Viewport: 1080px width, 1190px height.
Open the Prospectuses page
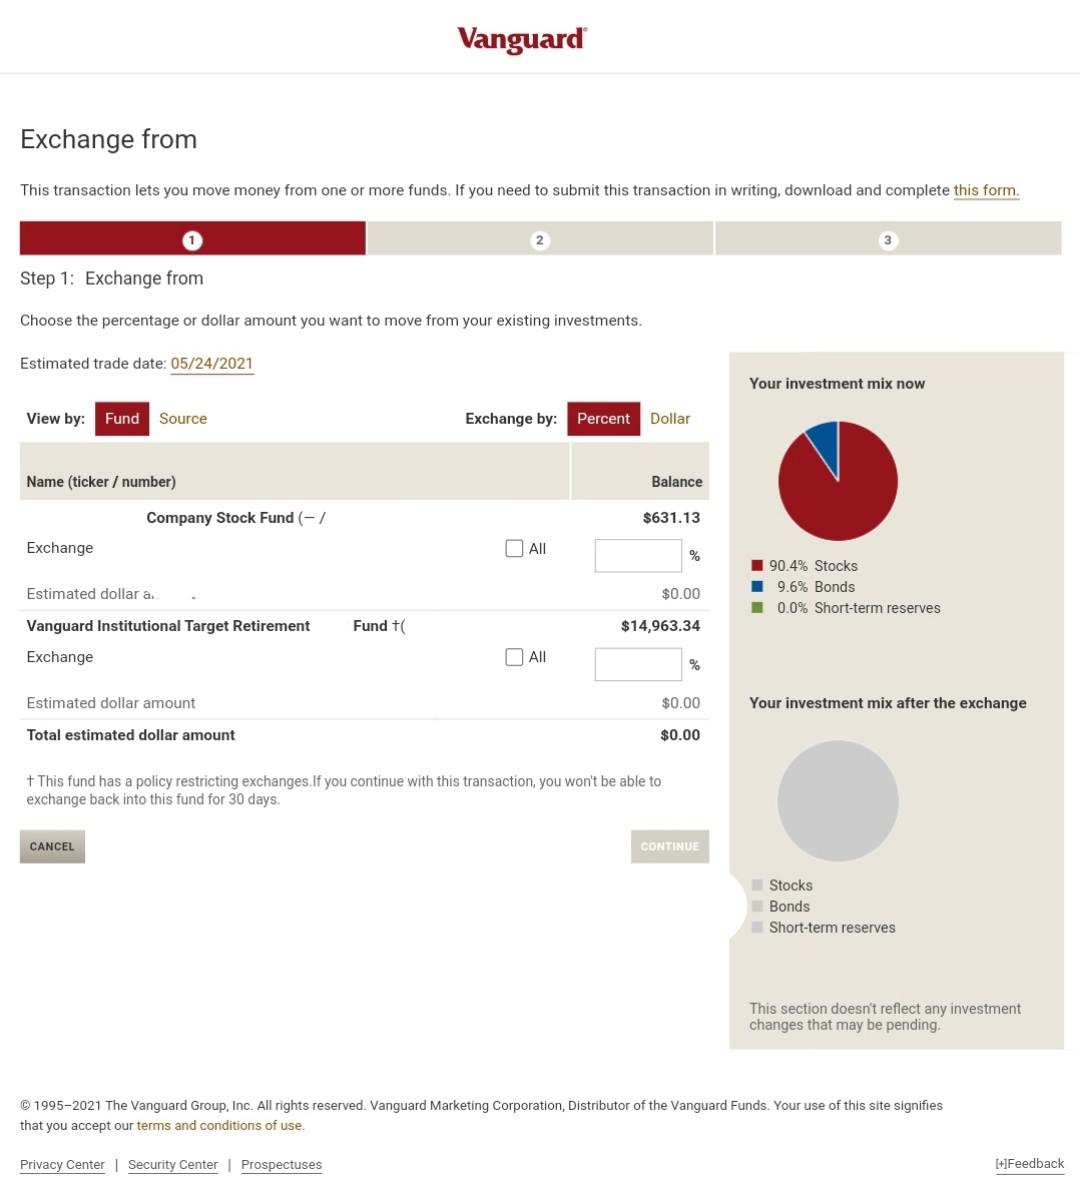pos(281,1164)
